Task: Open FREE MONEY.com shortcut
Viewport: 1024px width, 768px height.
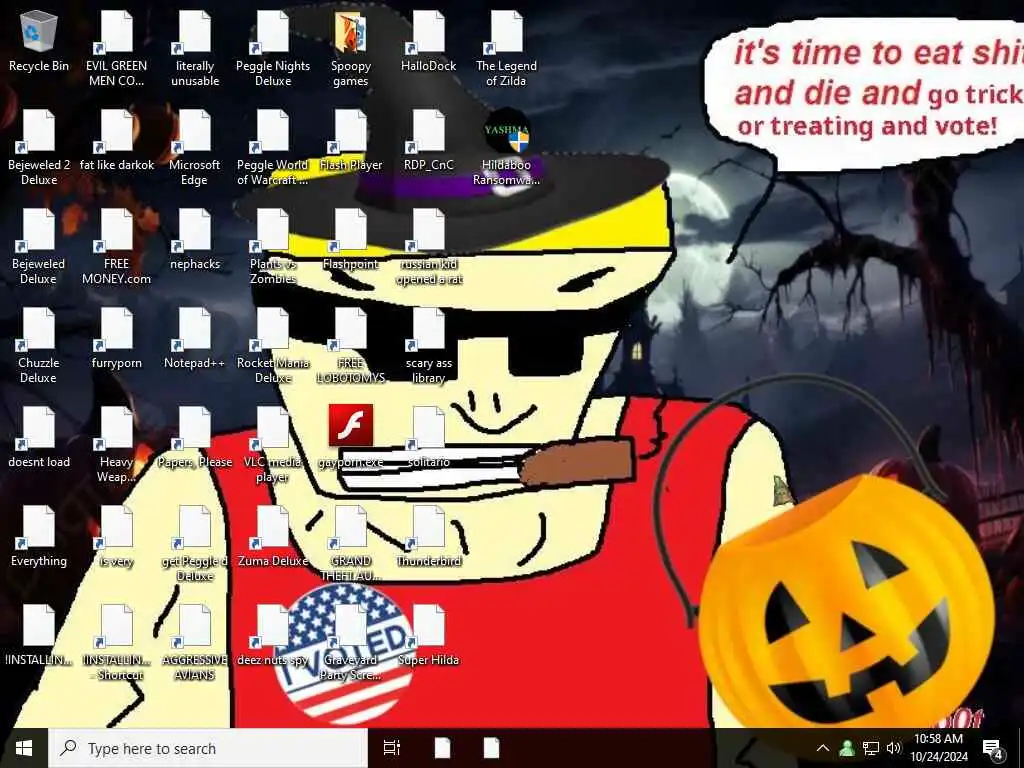Action: click(x=116, y=247)
